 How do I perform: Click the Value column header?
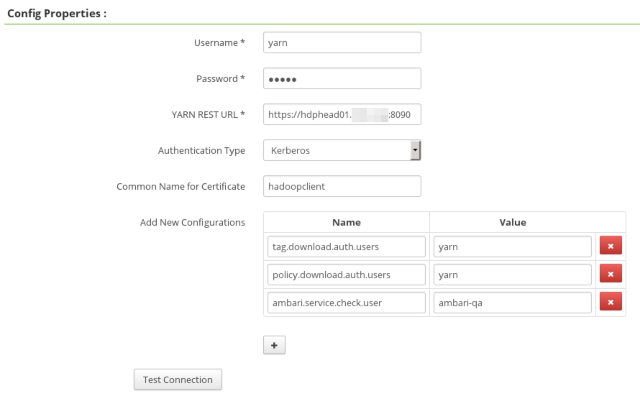513,222
